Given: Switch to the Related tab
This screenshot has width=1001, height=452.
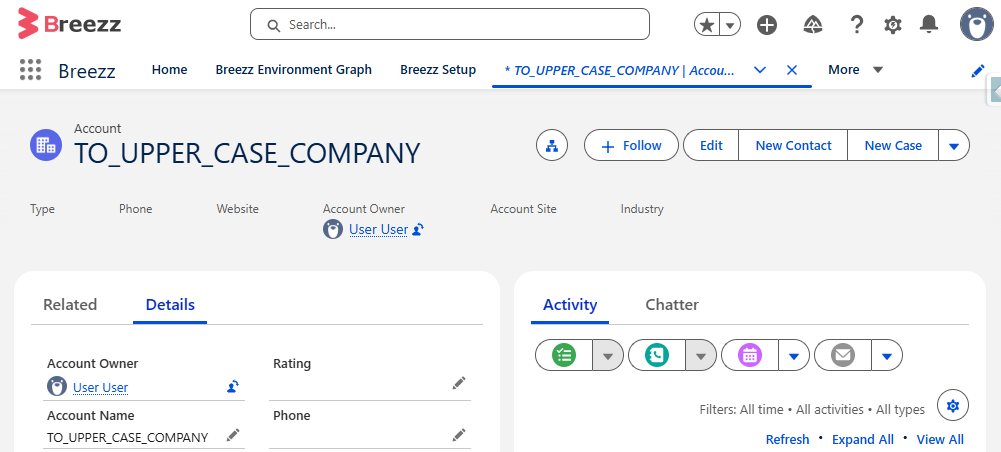Looking at the screenshot, I should [70, 305].
